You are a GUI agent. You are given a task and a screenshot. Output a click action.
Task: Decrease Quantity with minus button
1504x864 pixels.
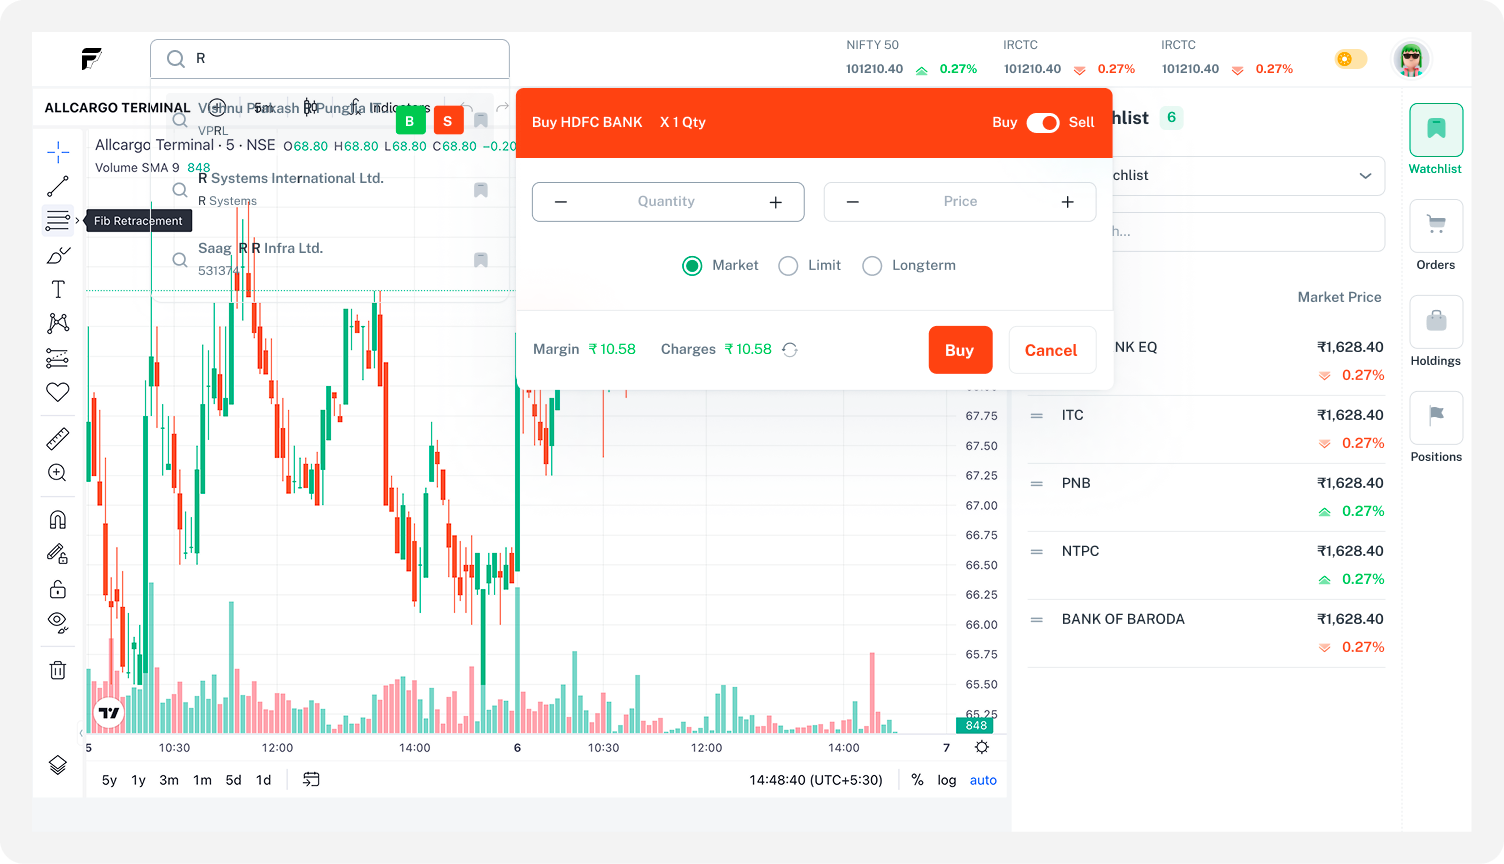pyautogui.click(x=561, y=202)
